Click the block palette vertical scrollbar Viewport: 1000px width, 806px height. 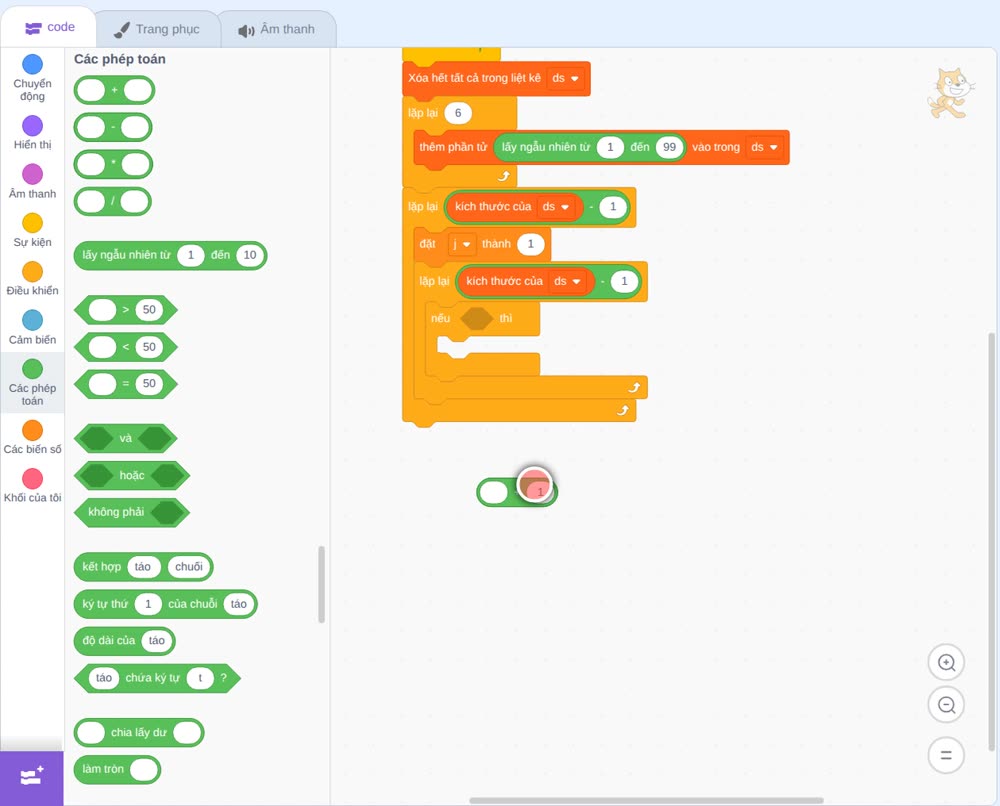pos(321,584)
